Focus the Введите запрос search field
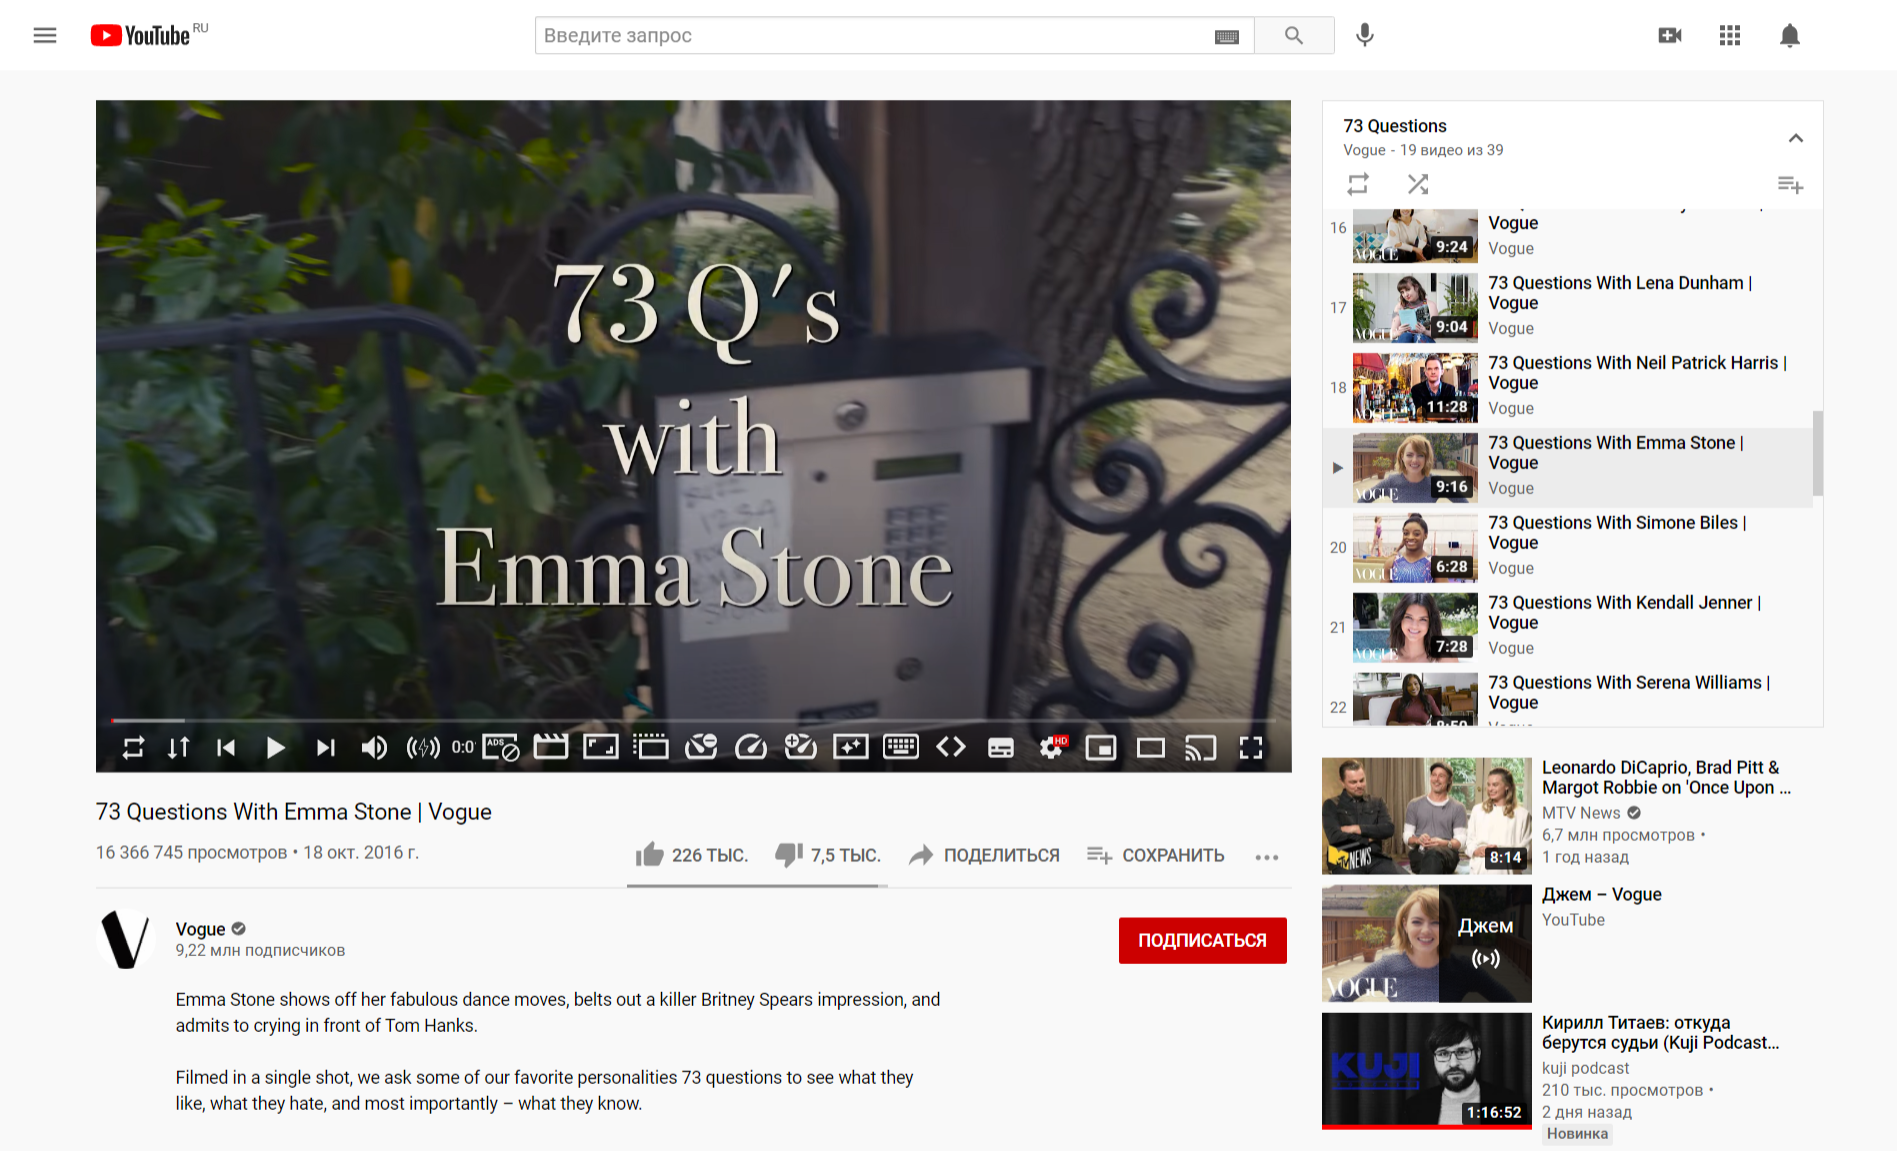This screenshot has width=1897, height=1151. pyautogui.click(x=875, y=36)
